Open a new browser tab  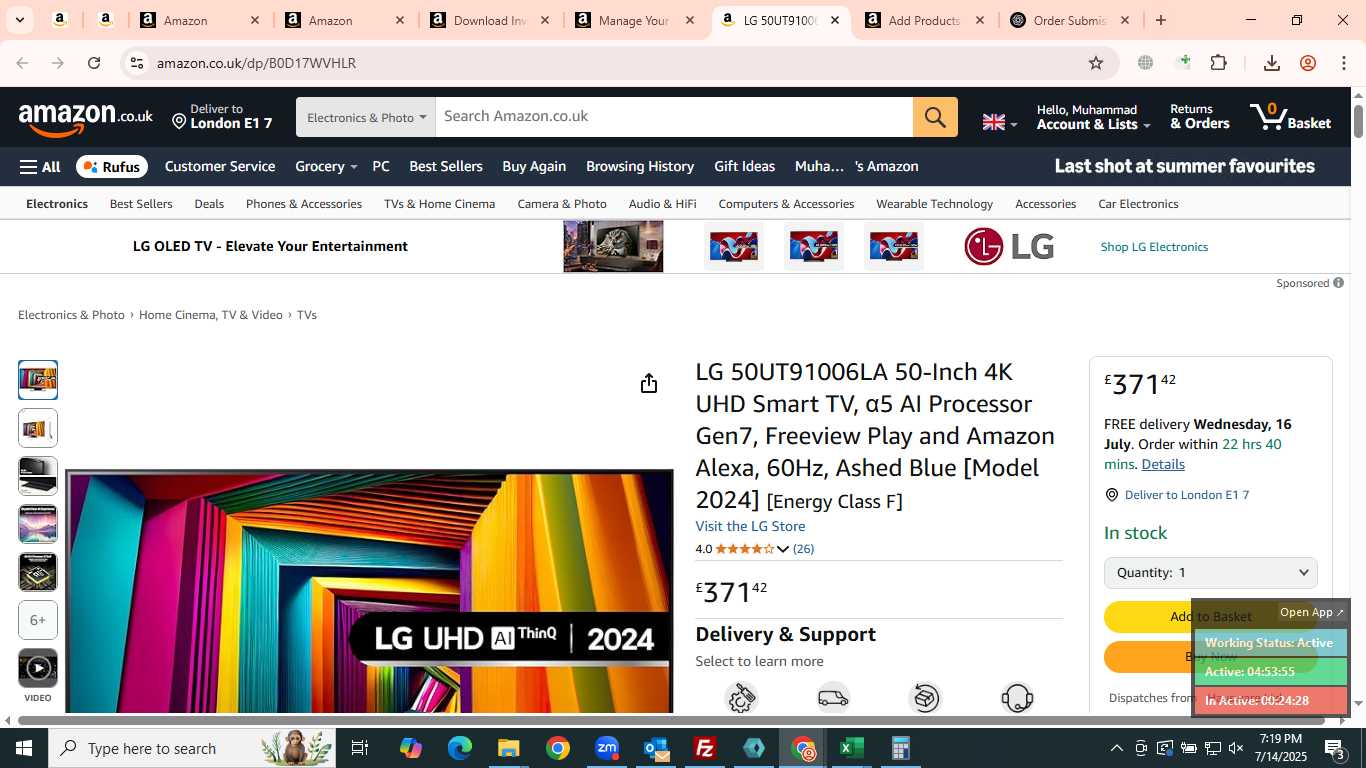[1161, 20]
